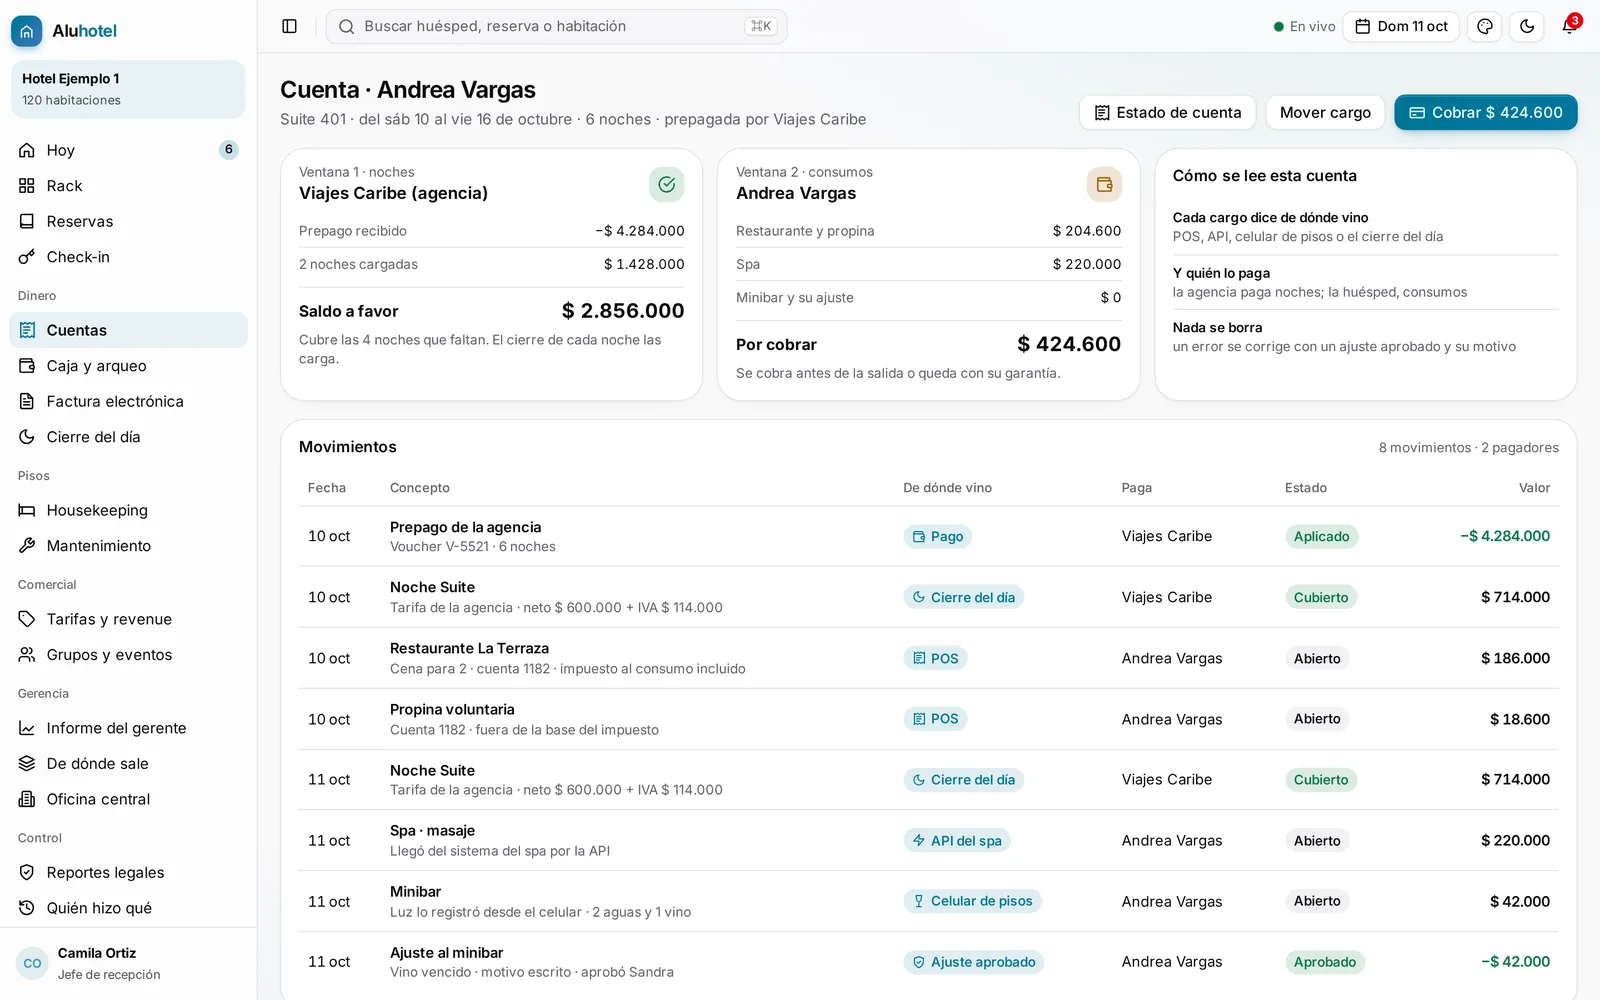This screenshot has height=1000, width=1600.
Task: Open Informe del gerente
Action: (x=128, y=728)
